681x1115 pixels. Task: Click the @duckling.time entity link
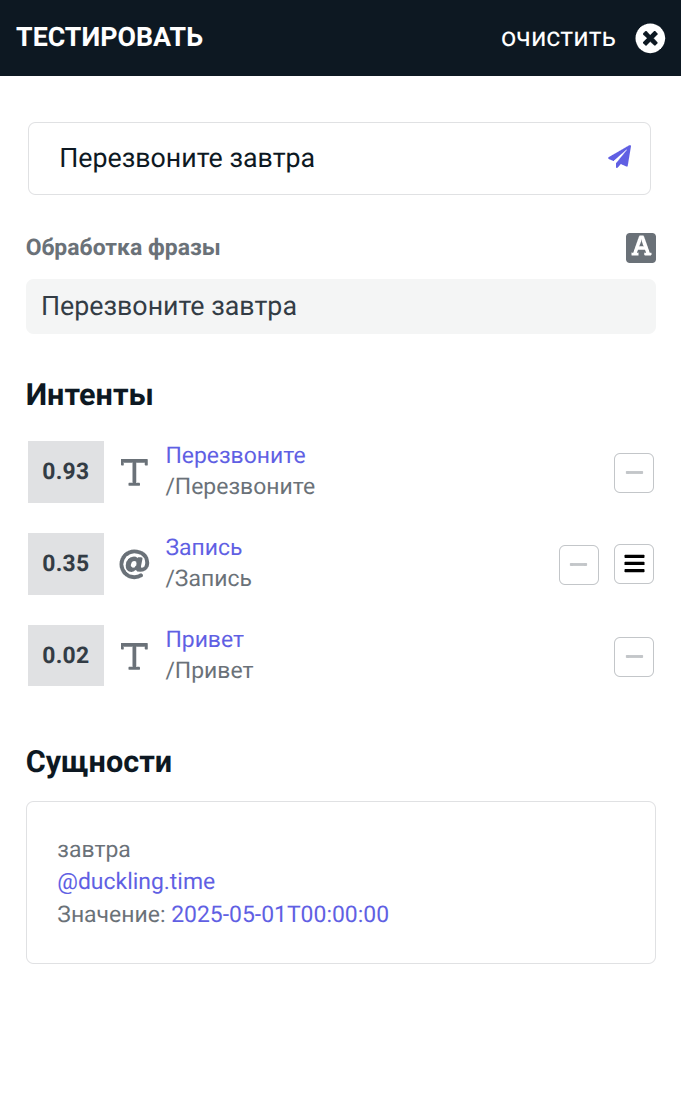136,882
